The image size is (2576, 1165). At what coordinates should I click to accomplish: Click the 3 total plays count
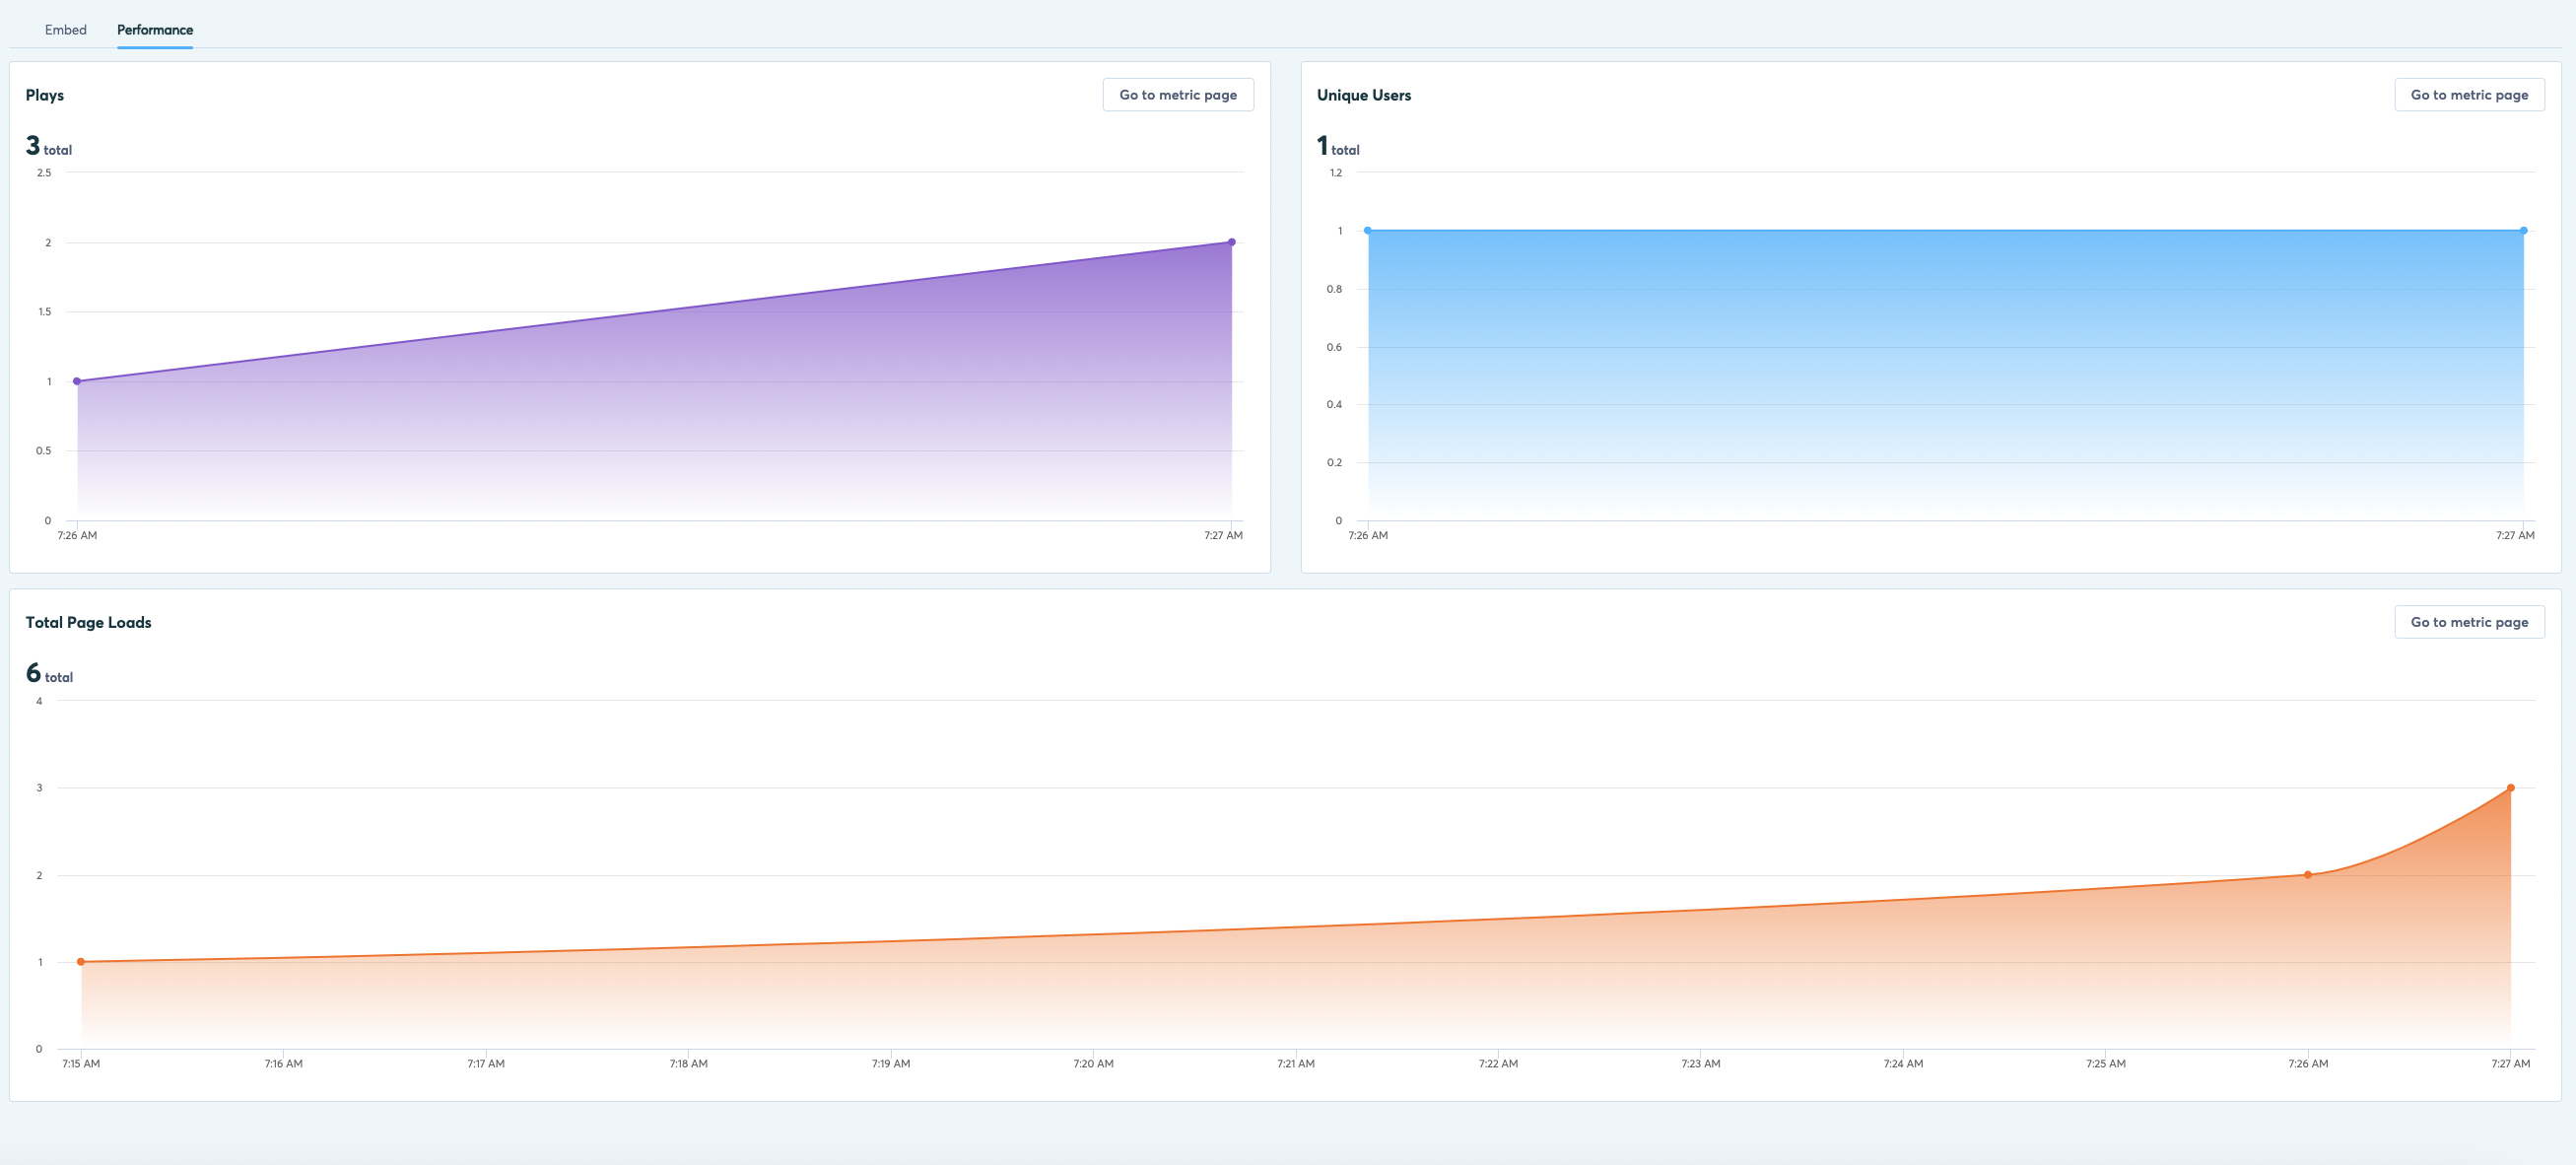(x=48, y=147)
